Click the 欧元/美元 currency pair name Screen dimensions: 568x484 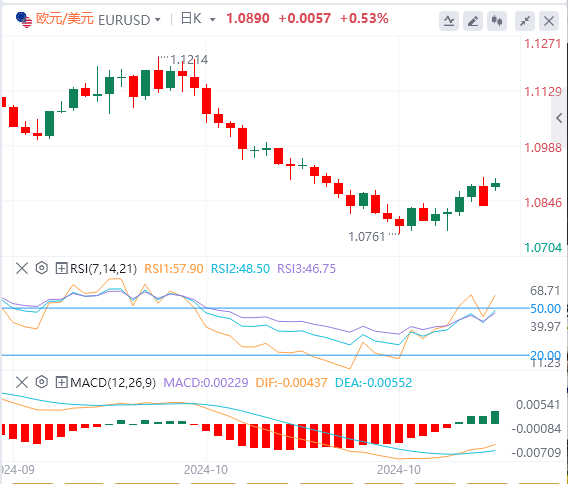pos(65,19)
